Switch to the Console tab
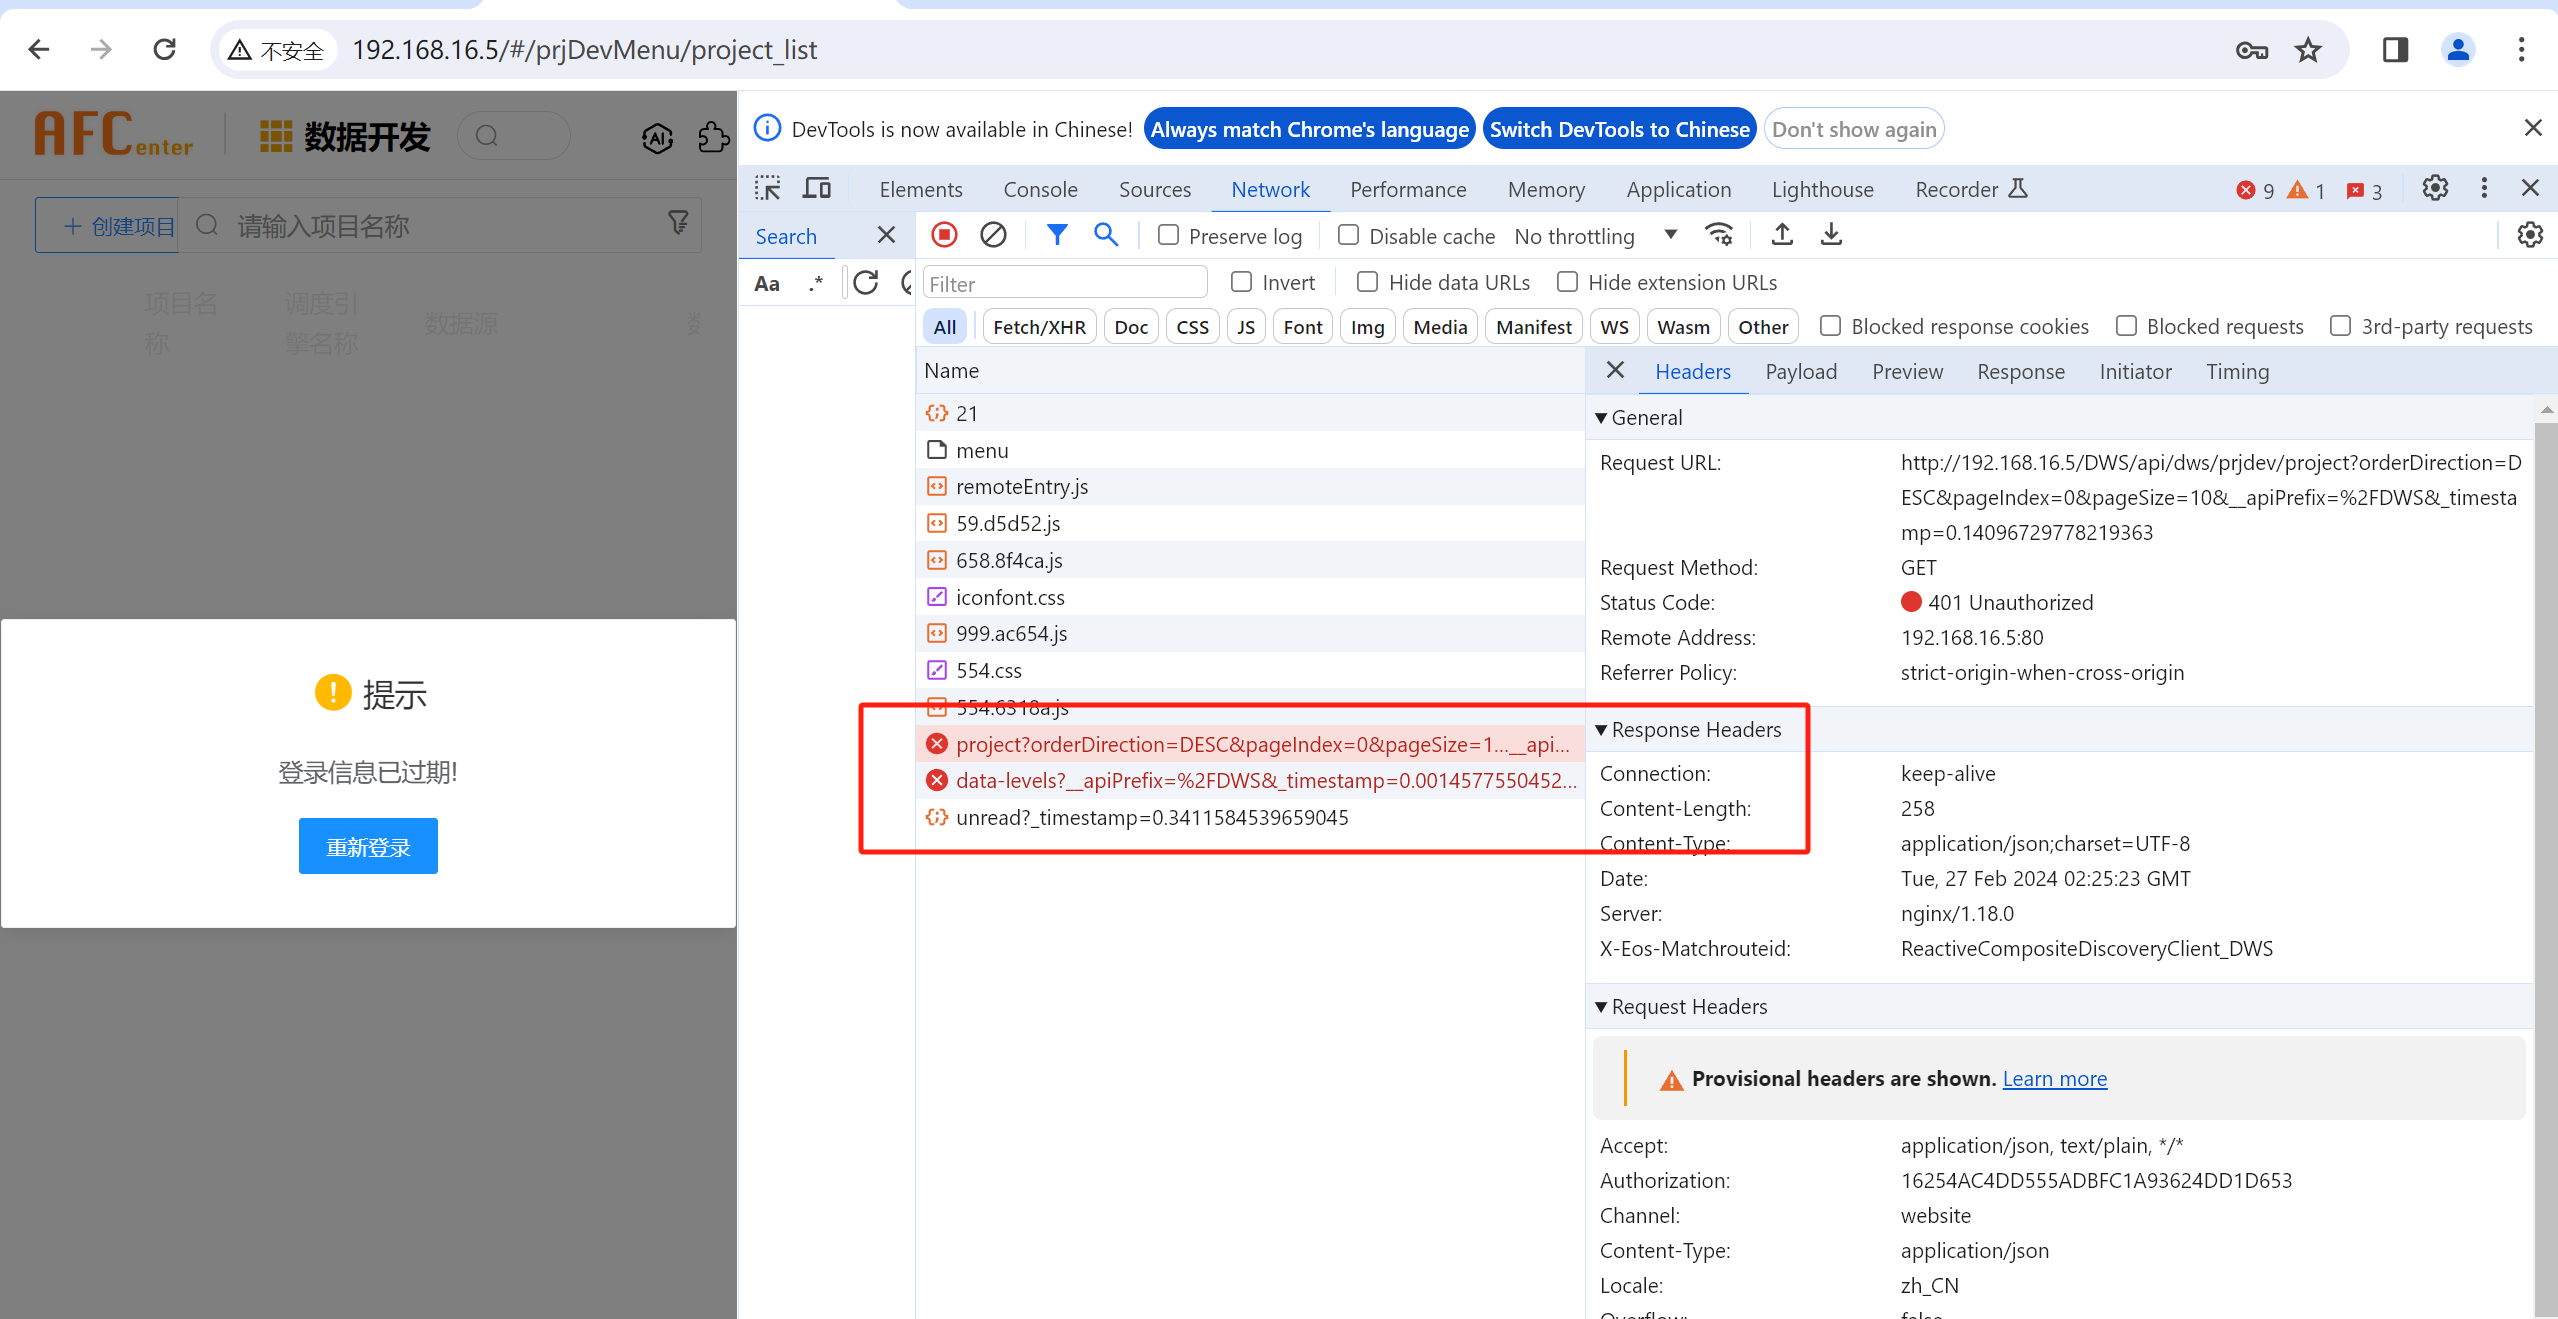The height and width of the screenshot is (1319, 2558). coord(1040,189)
